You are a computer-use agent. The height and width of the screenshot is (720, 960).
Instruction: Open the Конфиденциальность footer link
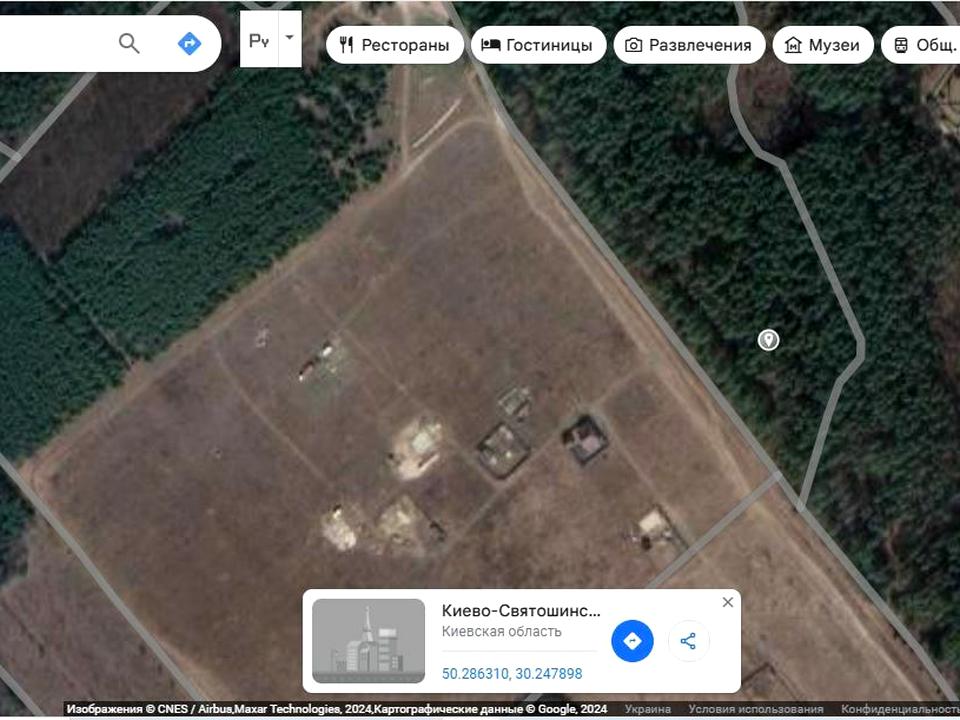click(899, 709)
